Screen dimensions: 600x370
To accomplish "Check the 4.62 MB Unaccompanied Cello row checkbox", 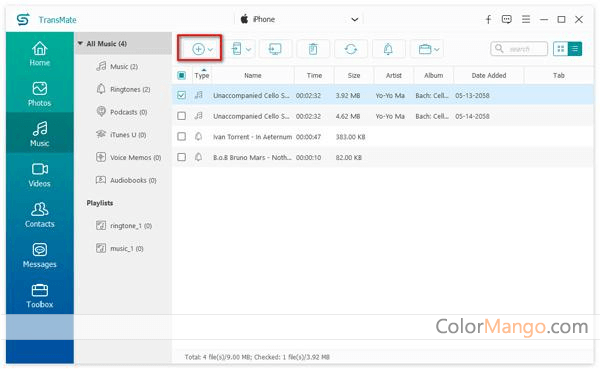I will (x=181, y=116).
